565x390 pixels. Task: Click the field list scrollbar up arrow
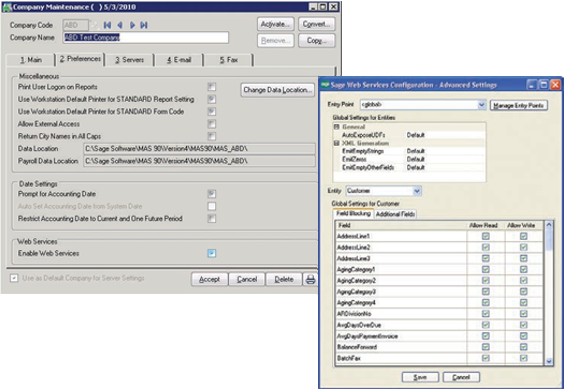coord(549,225)
